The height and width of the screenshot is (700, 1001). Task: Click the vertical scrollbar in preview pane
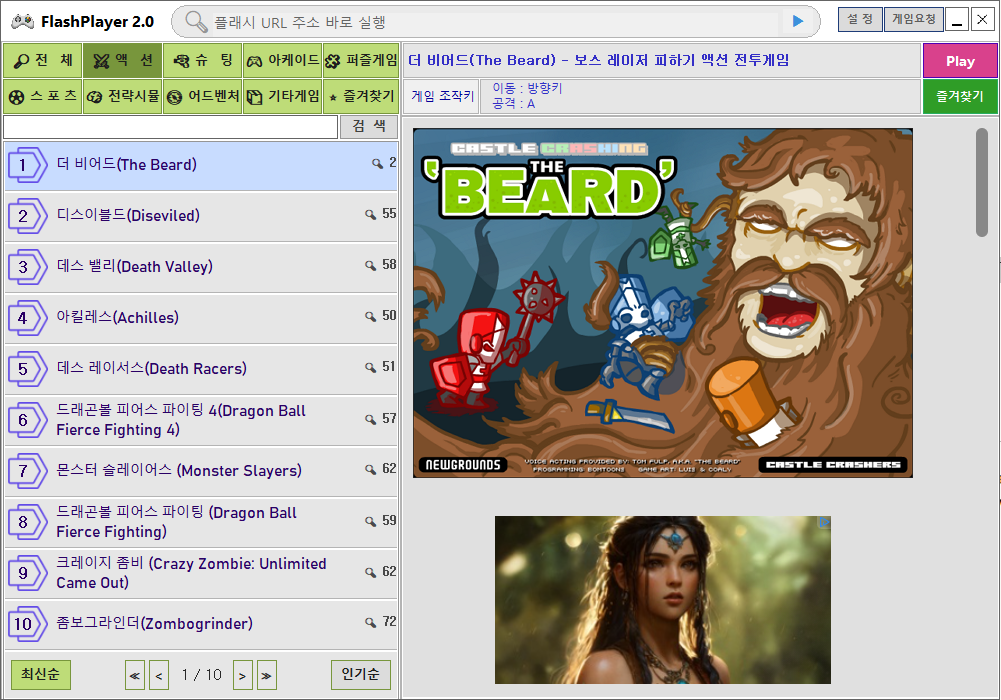pos(982,182)
